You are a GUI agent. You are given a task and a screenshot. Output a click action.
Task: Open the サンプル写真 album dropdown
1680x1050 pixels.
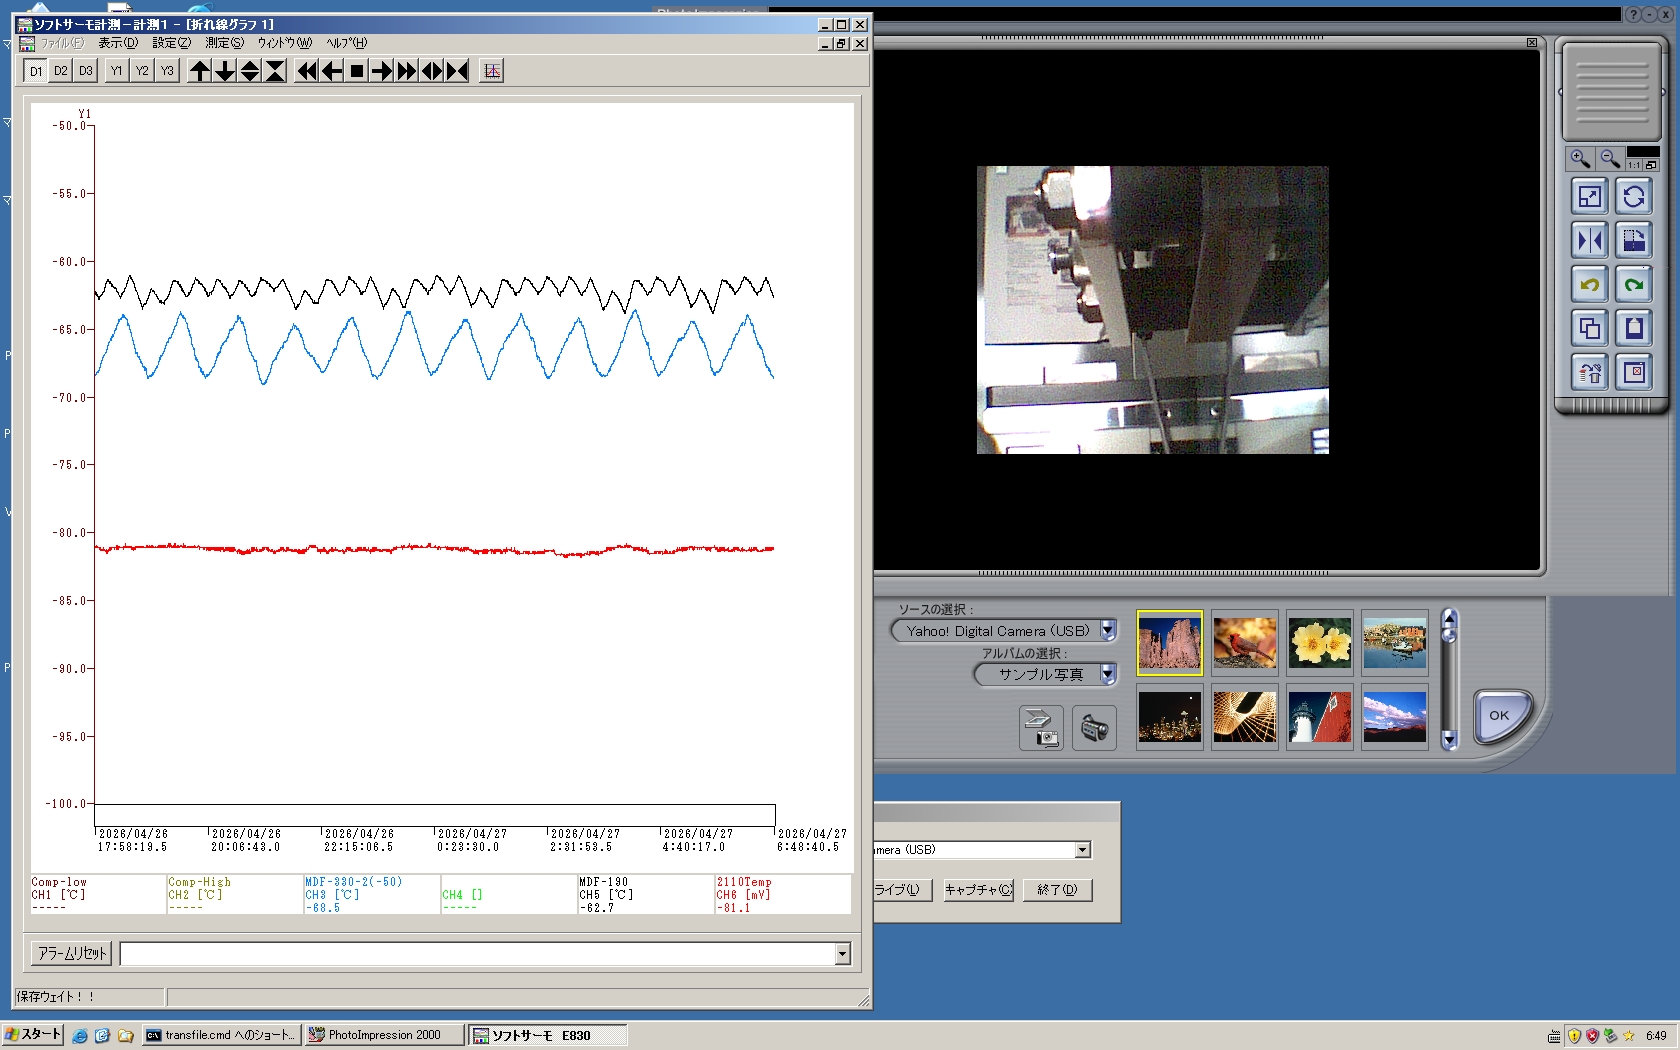coord(1108,674)
